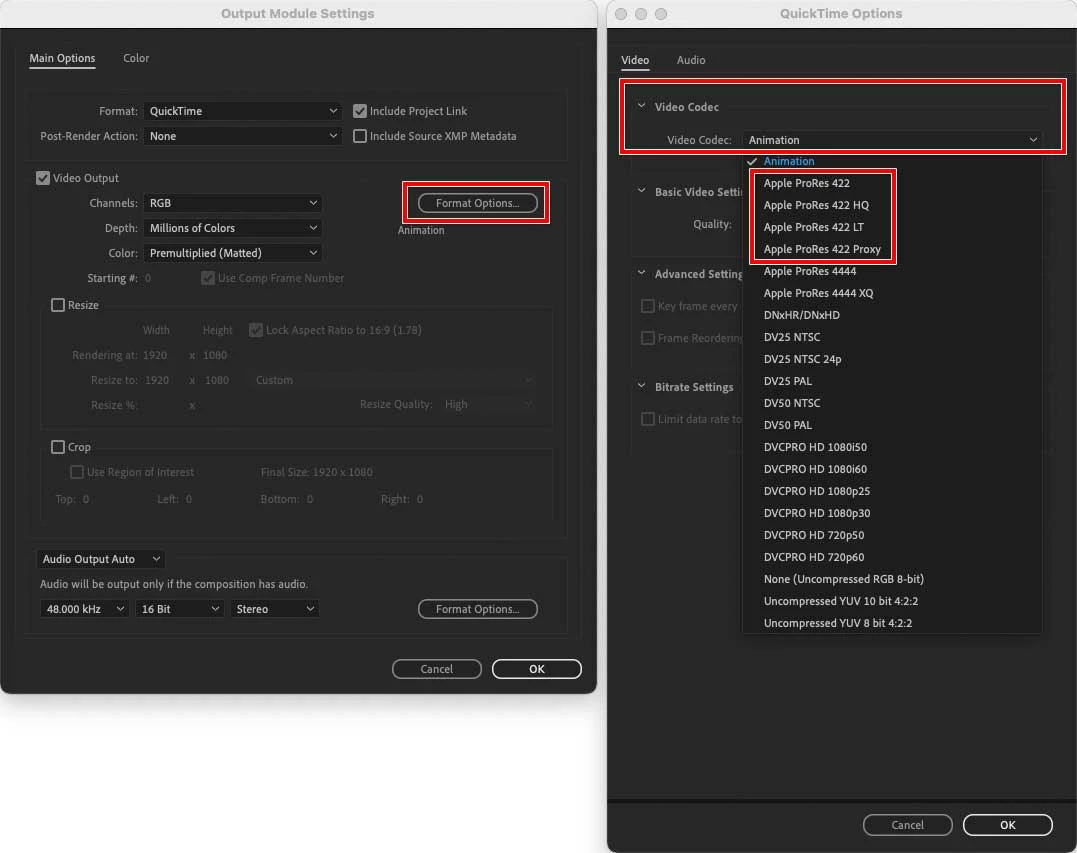Screen dimensions: 1077x853
Task: Select Uncompressed YUV 8 bit 4:2:2
Action: pos(892,623)
